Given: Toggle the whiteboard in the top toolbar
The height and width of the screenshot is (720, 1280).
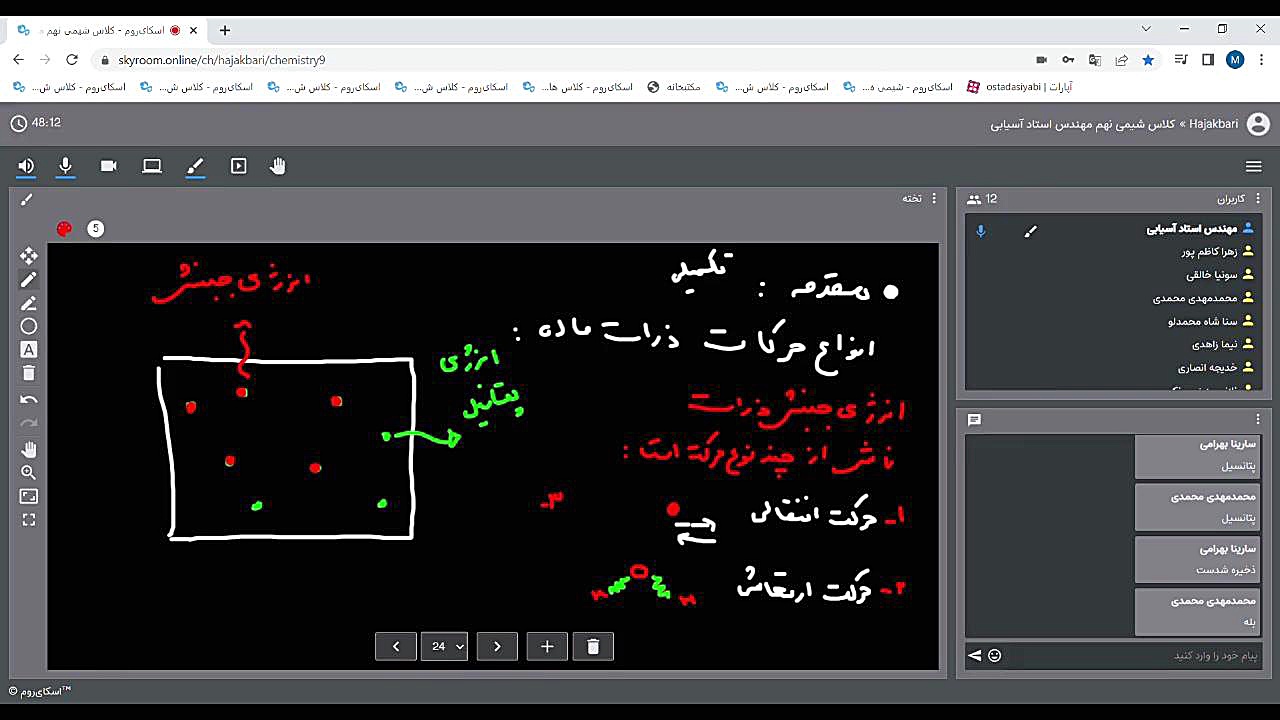Looking at the screenshot, I should (195, 166).
